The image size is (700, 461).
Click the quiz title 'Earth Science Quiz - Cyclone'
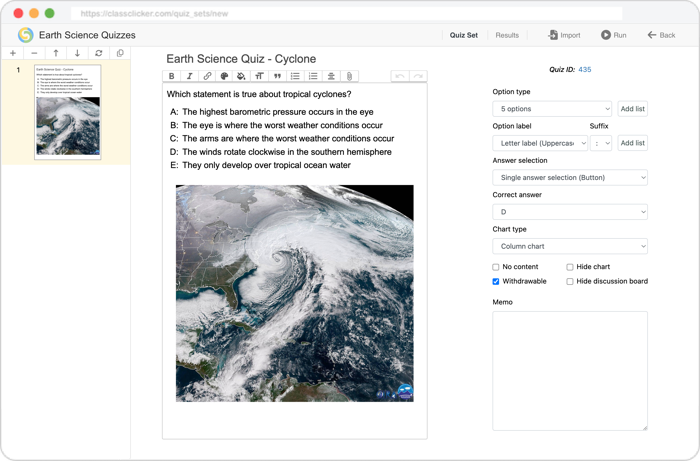[241, 59]
